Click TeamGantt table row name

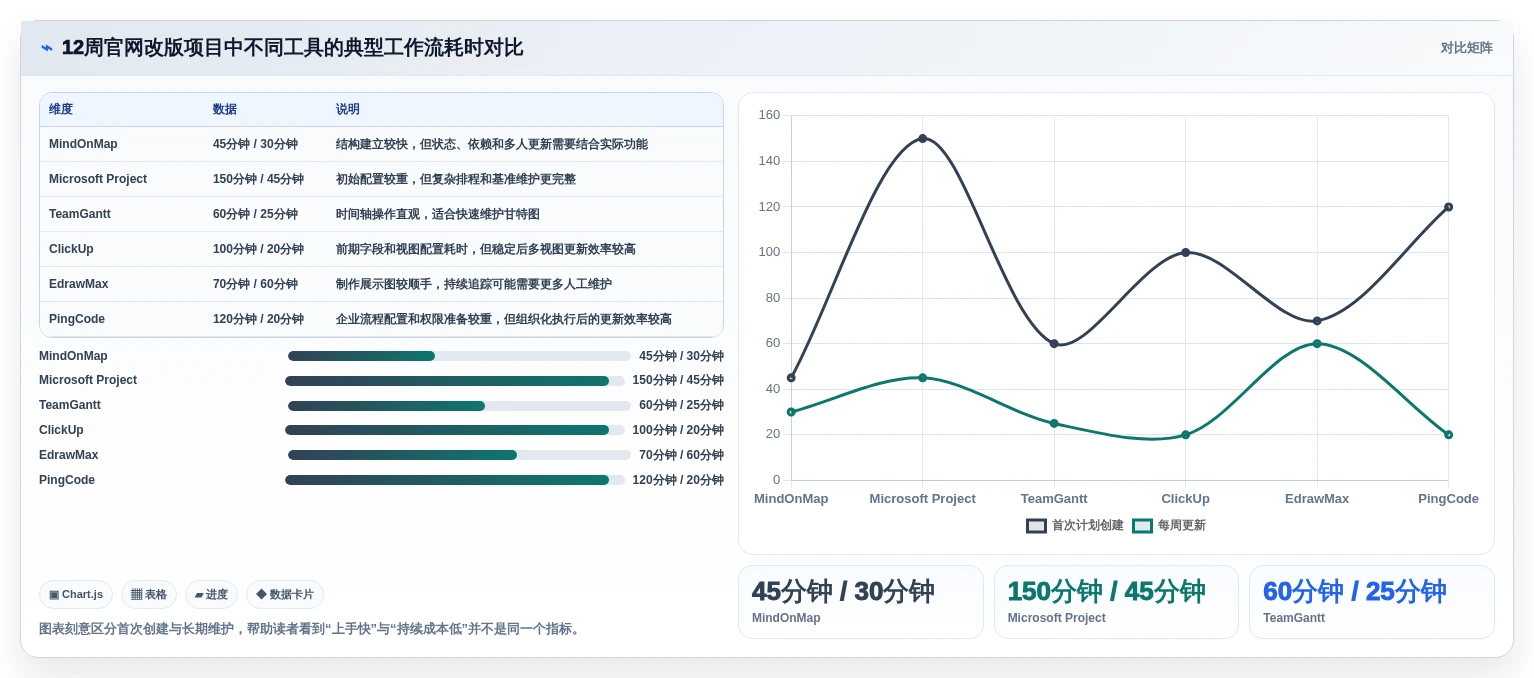[80, 214]
